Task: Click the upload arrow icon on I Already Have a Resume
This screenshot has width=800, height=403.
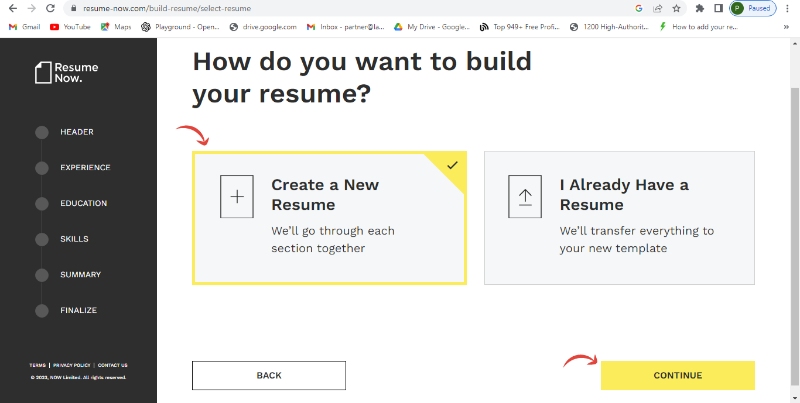Action: click(525, 196)
